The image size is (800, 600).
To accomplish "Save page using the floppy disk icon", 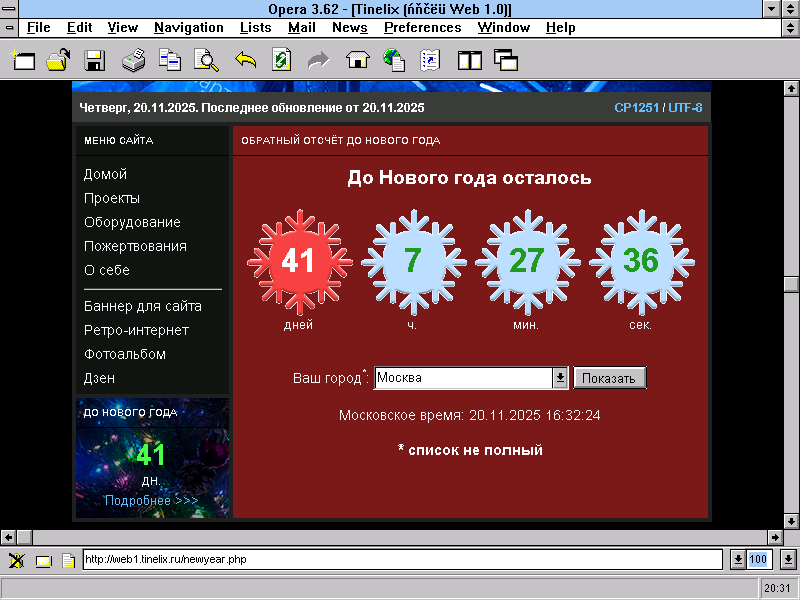I will (95, 61).
